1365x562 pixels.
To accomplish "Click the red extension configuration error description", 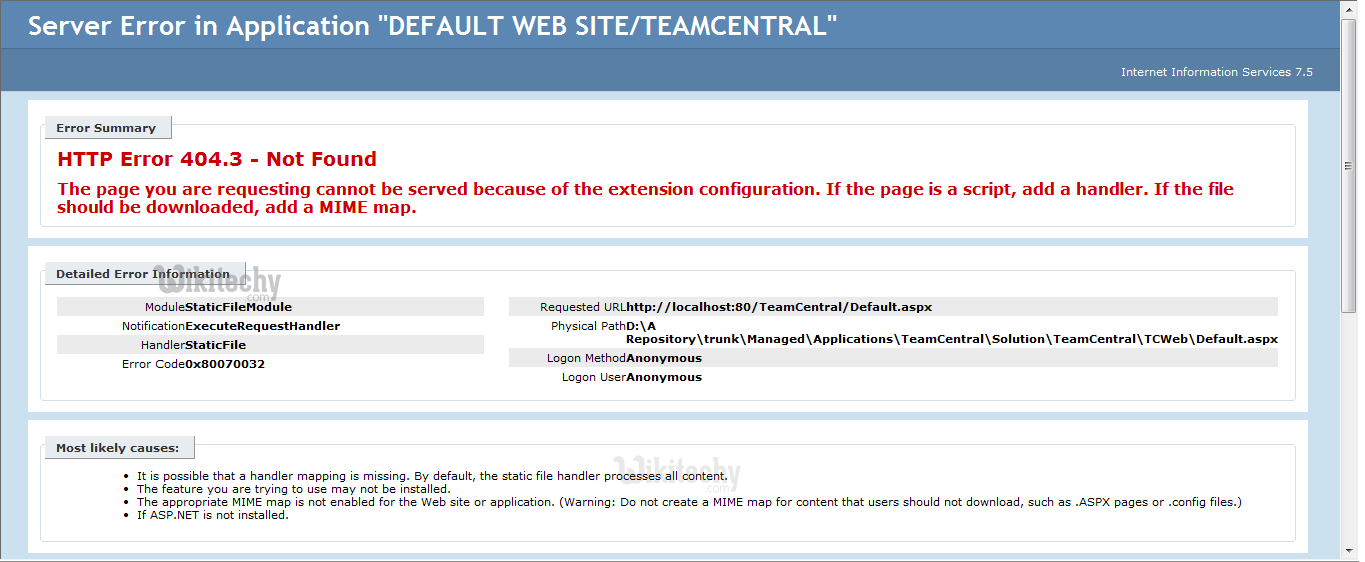I will click(x=646, y=198).
